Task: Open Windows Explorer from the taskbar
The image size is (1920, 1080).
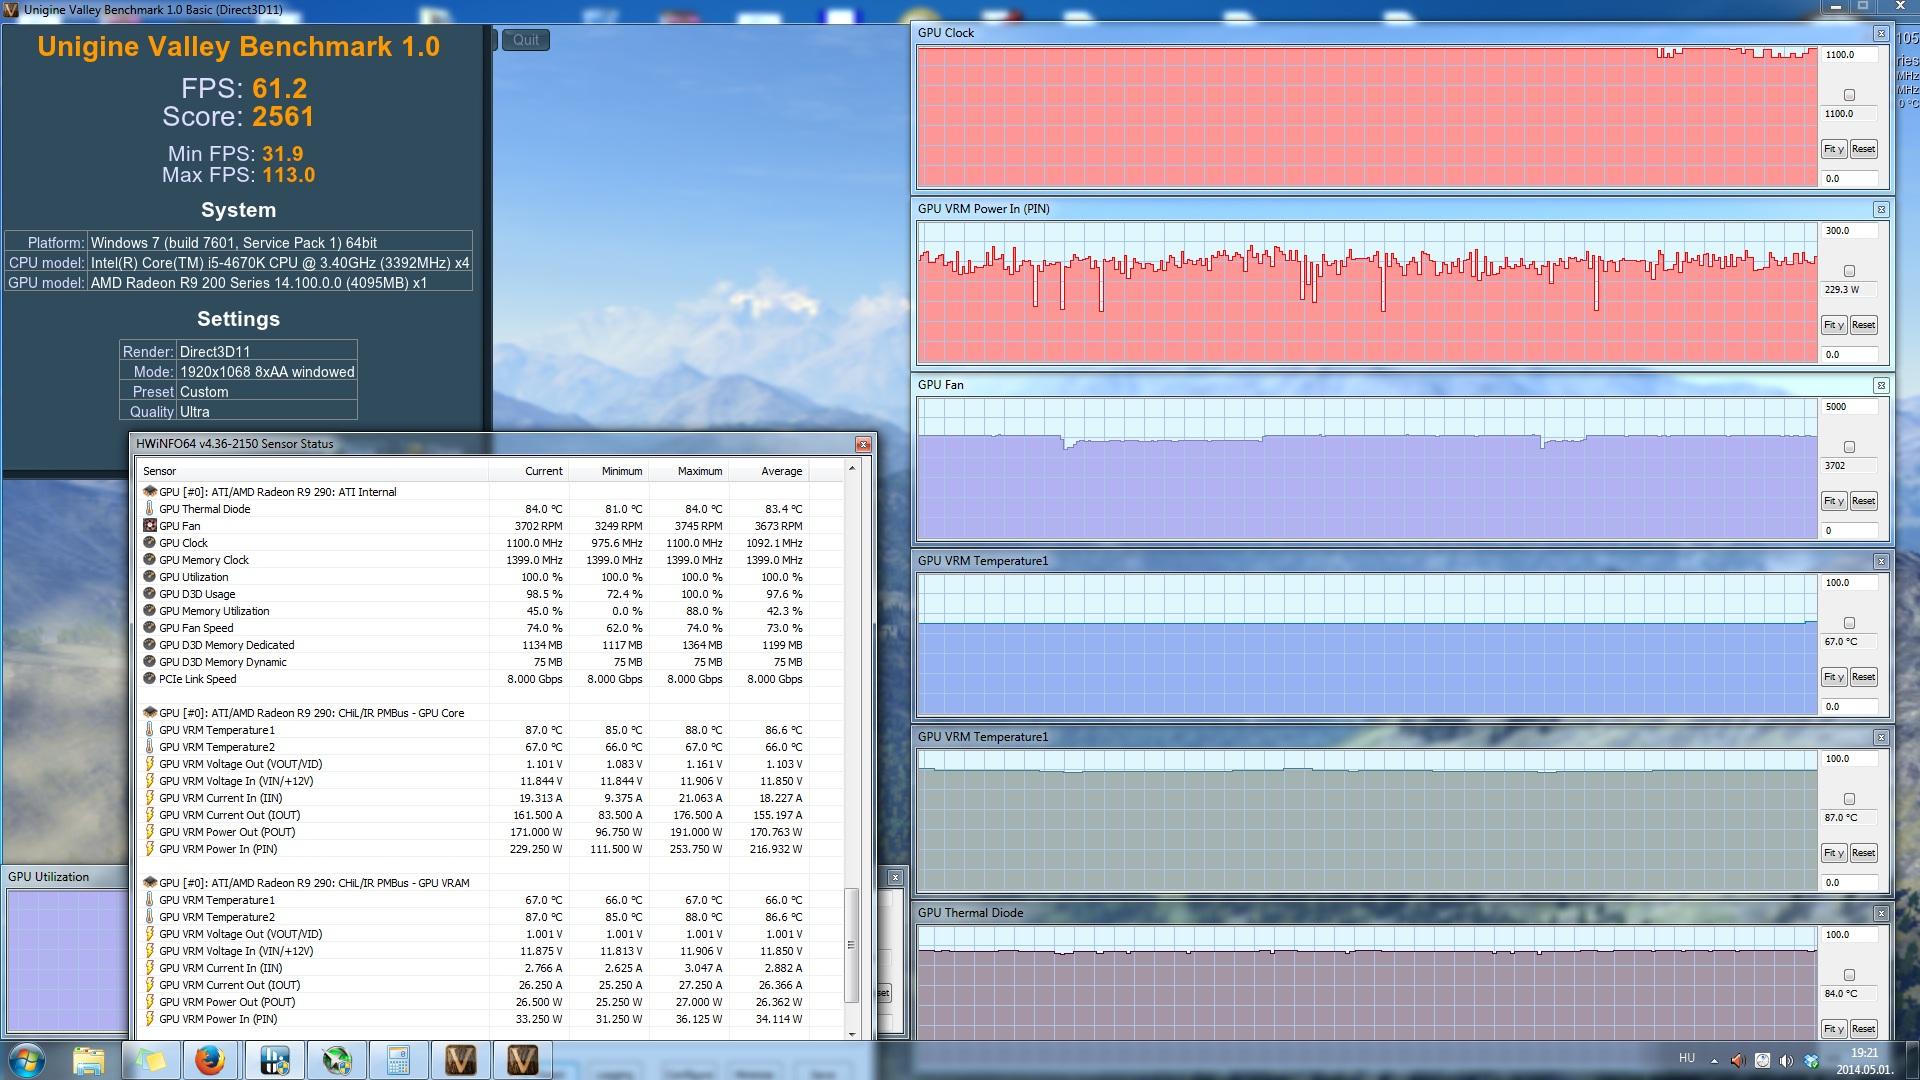Action: click(88, 1060)
